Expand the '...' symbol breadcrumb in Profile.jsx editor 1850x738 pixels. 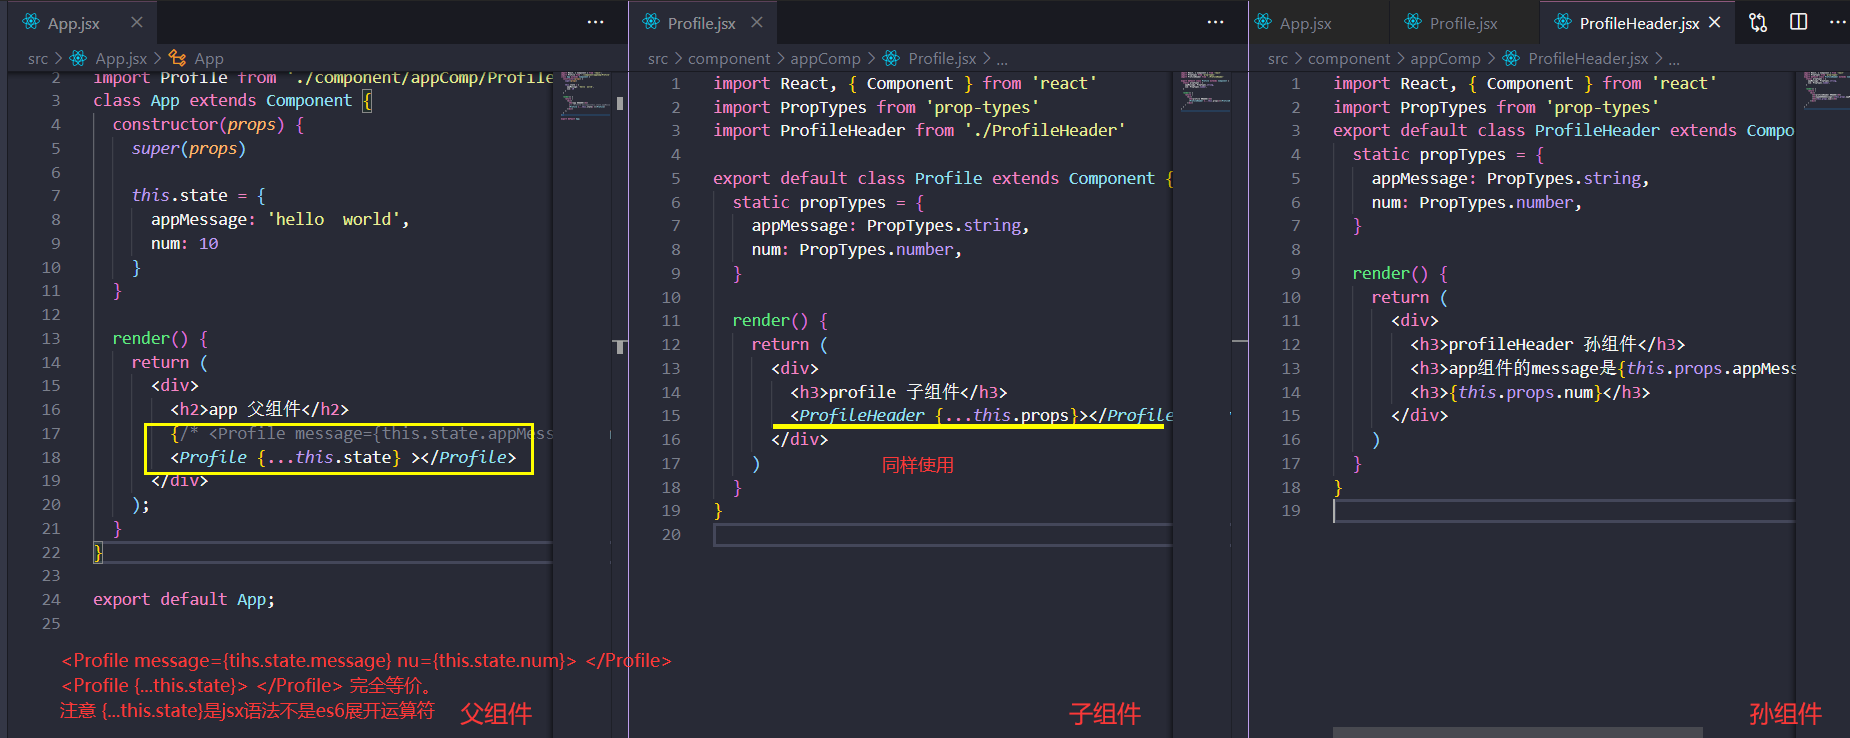click(1002, 60)
